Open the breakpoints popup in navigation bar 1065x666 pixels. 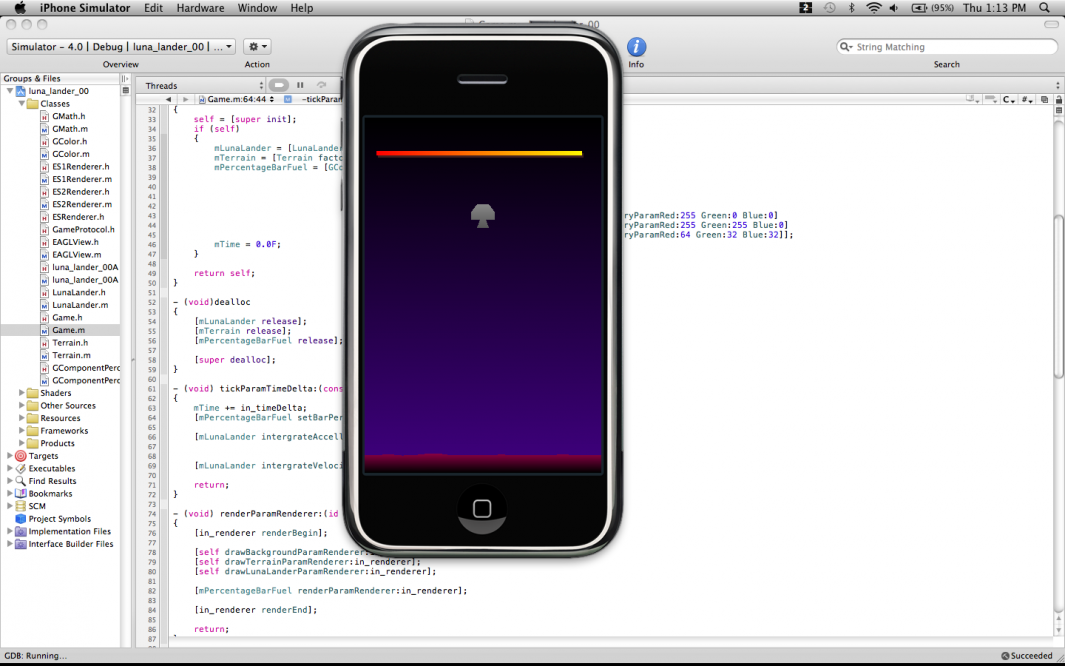tap(991, 100)
